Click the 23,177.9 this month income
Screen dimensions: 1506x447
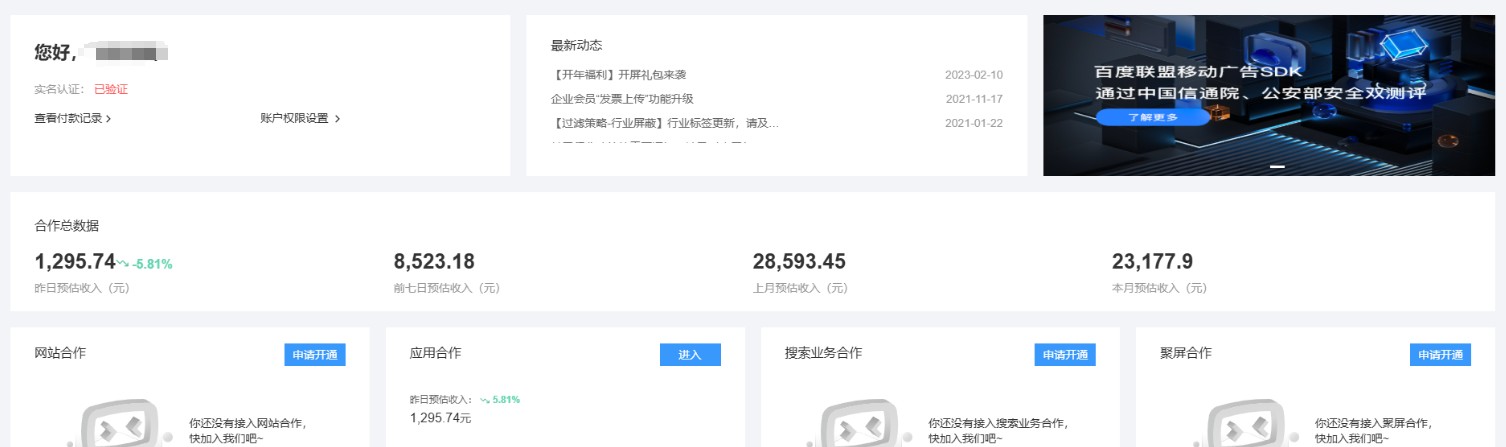[x=1152, y=262]
